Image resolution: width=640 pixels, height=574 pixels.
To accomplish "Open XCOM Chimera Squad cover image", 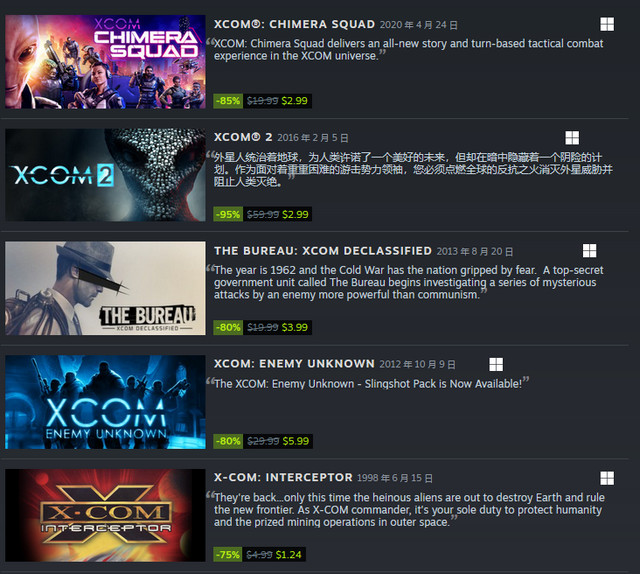I will tap(105, 62).
